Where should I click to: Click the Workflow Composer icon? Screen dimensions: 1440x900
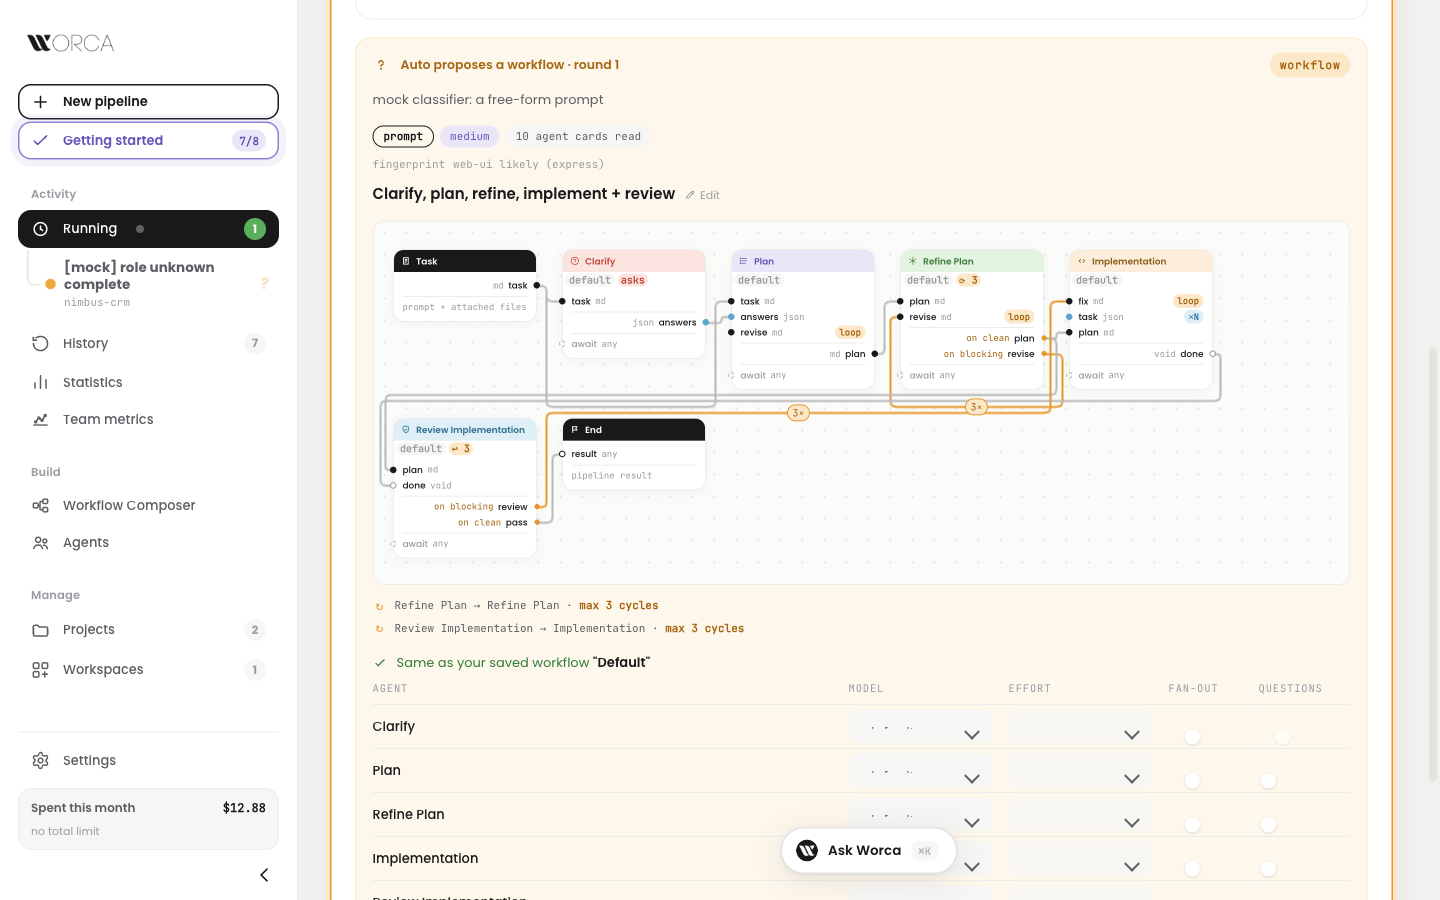pos(40,506)
